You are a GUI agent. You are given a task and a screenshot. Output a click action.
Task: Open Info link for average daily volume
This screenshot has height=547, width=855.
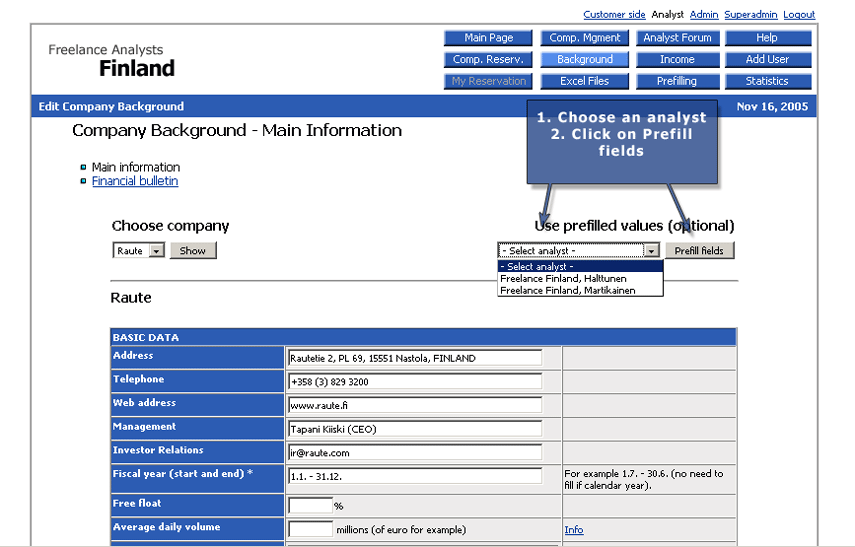coord(574,530)
